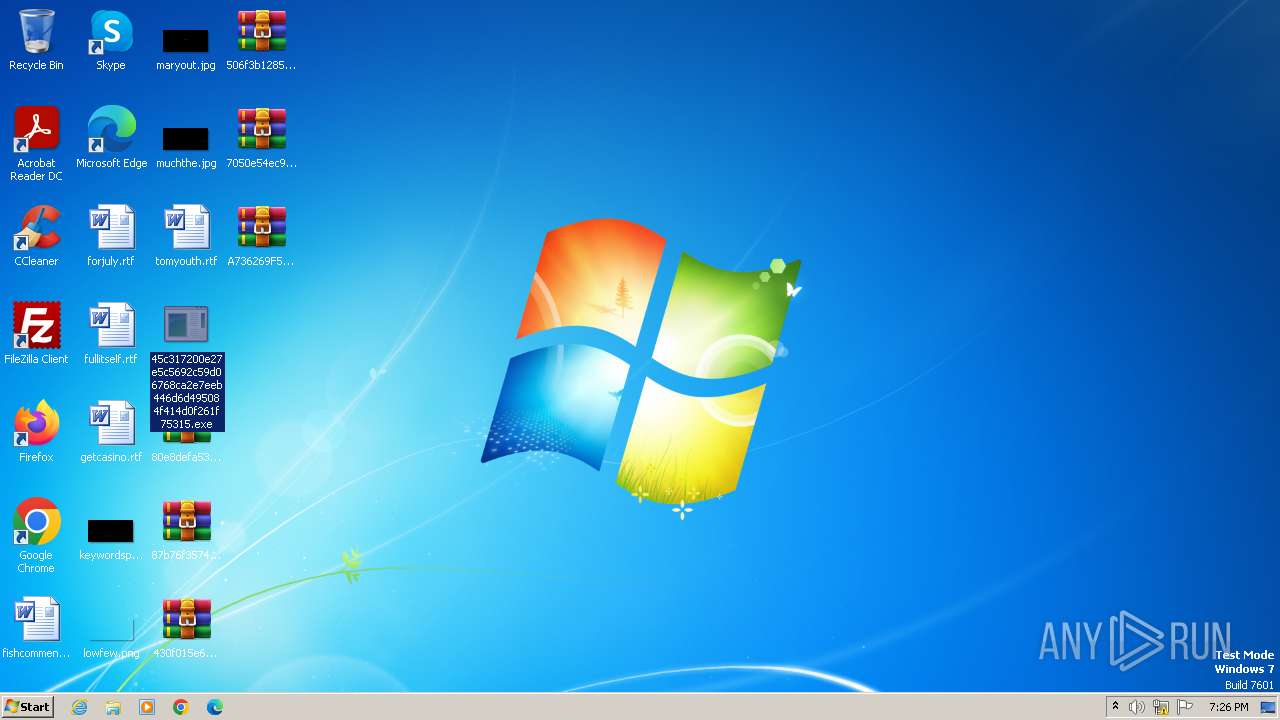The width and height of the screenshot is (1280, 720).
Task: Select the fishcommen document file
Action: point(36,628)
